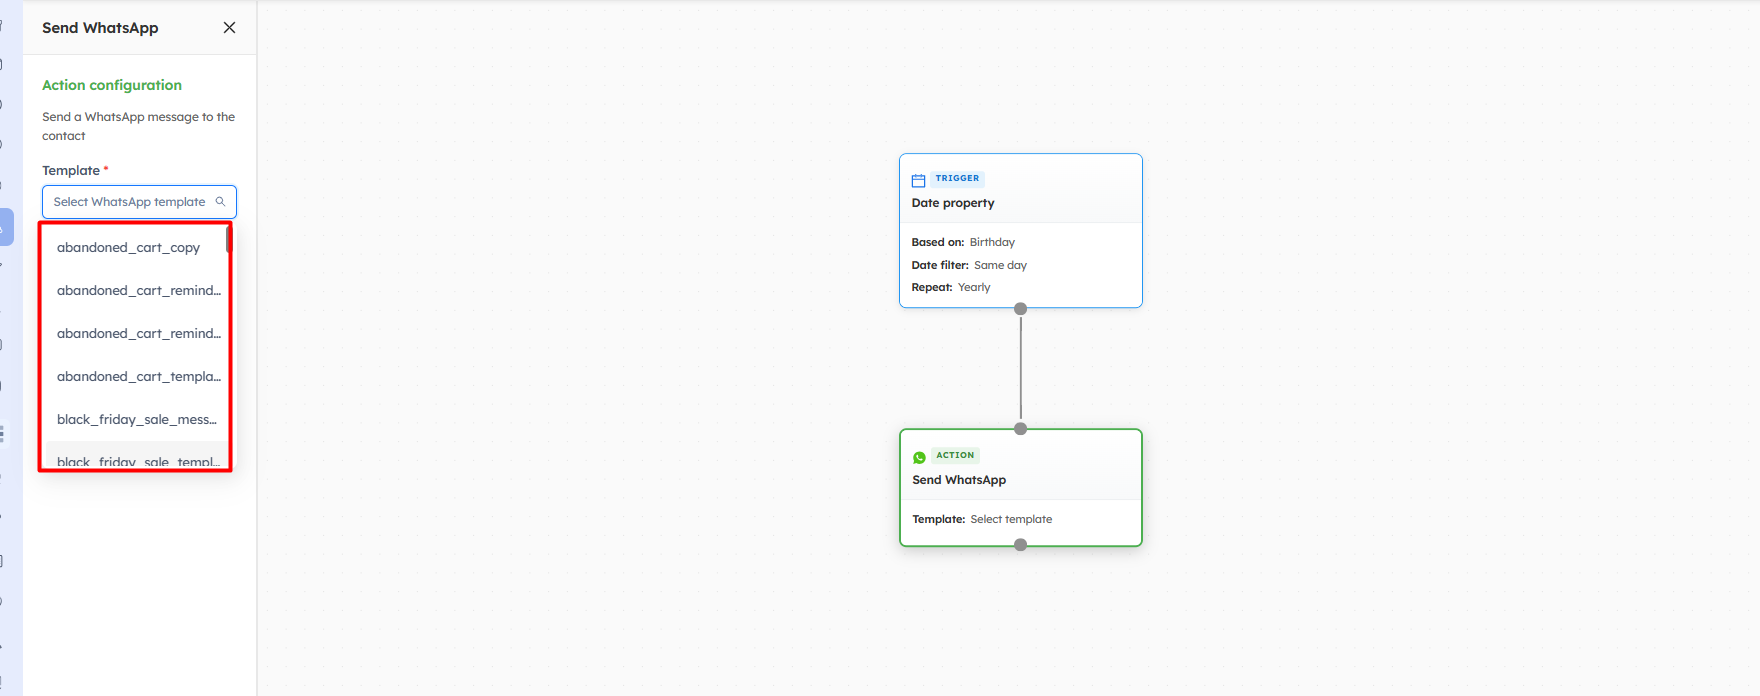Click the connector dot below the trigger node
The height and width of the screenshot is (696, 1760).
coord(1020,309)
